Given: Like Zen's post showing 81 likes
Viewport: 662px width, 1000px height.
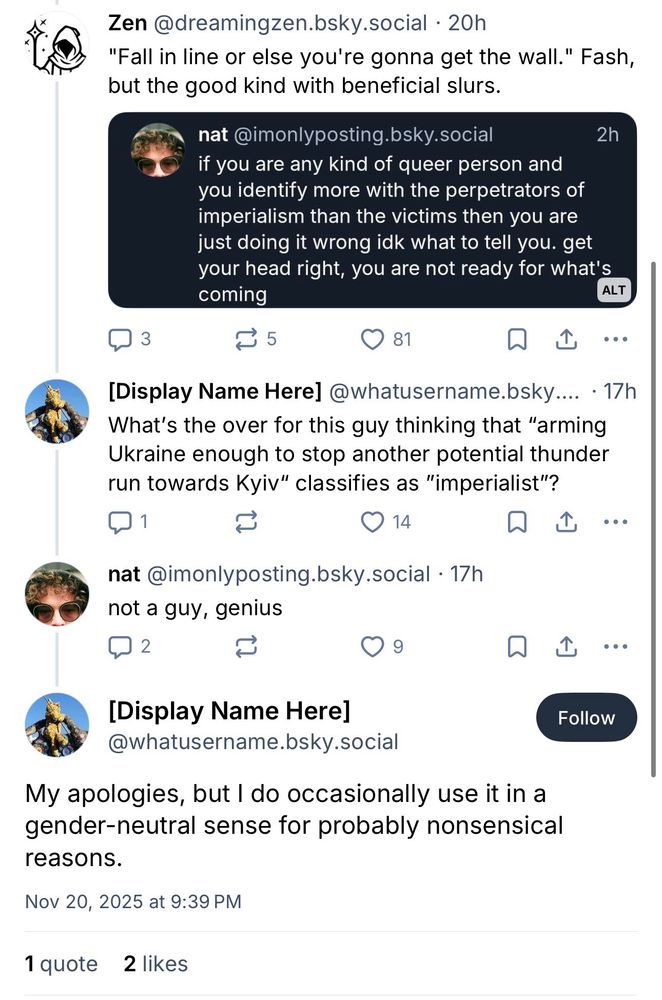Looking at the screenshot, I should [373, 340].
